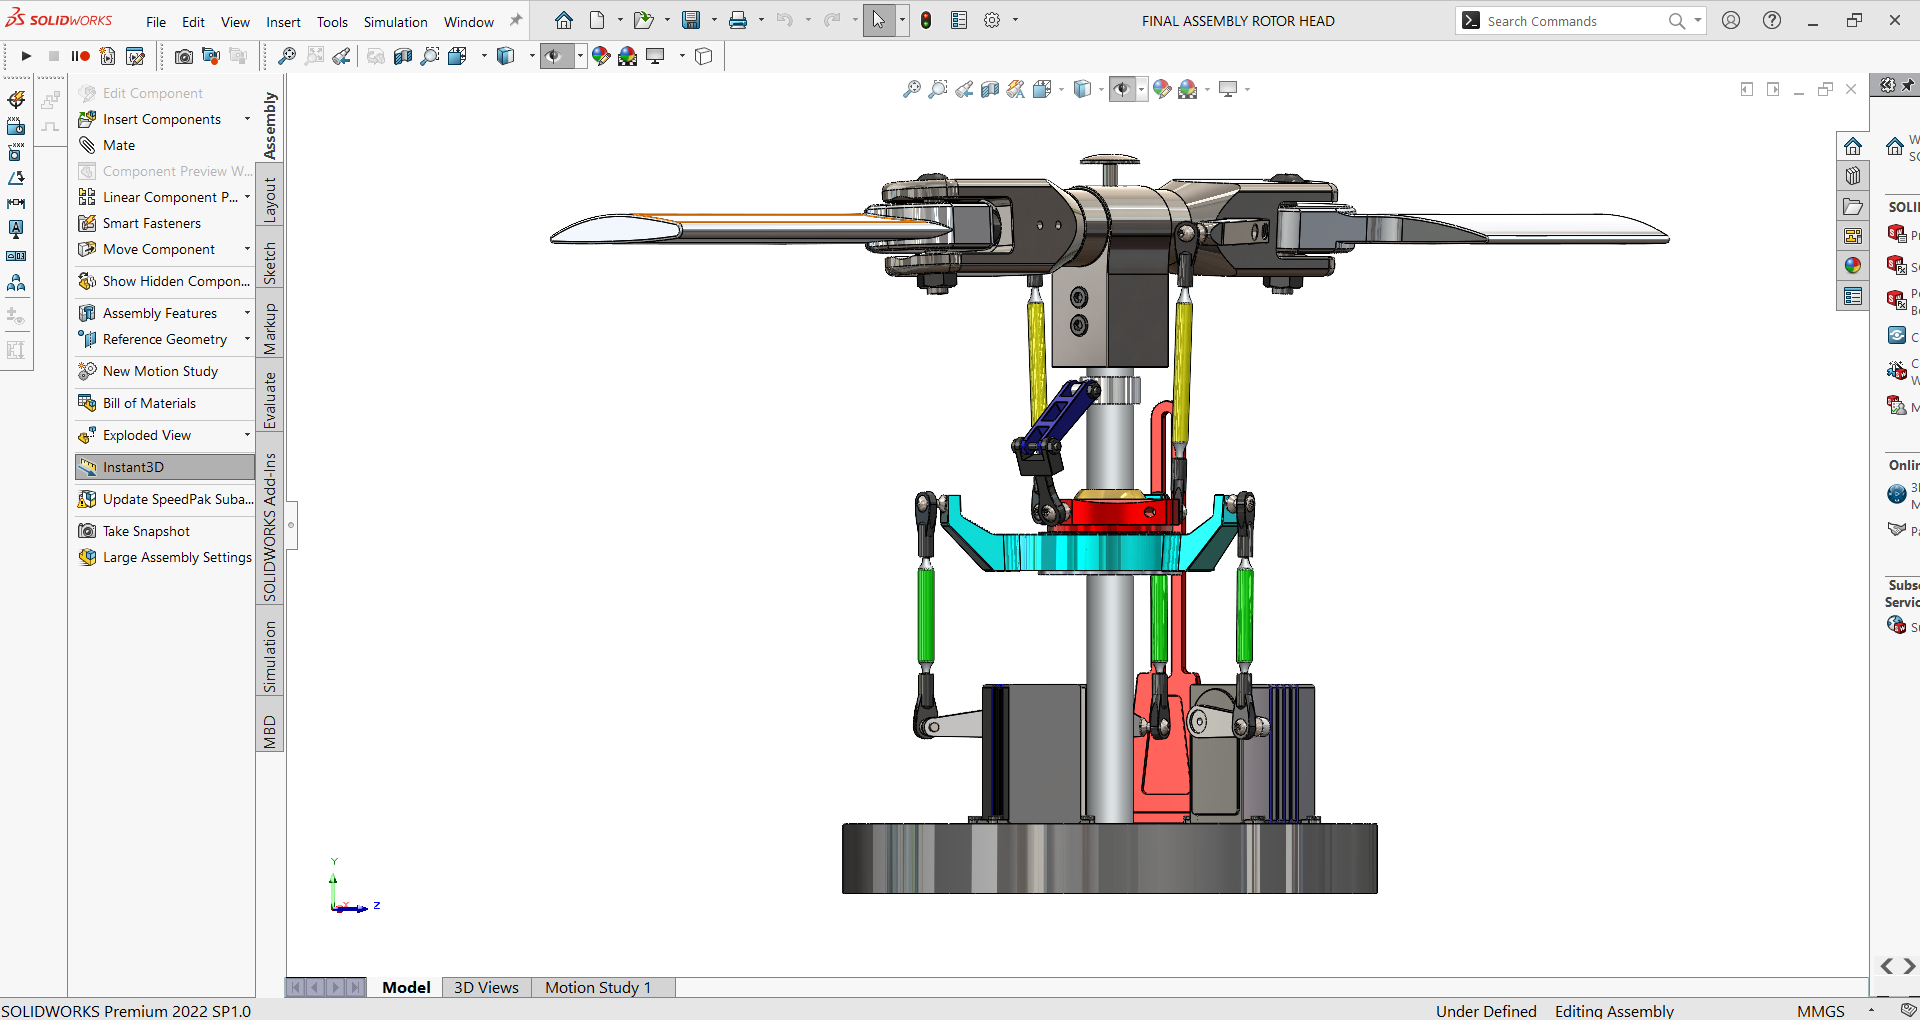Toggle Instant3D mode
The image size is (1920, 1020).
click(x=165, y=467)
